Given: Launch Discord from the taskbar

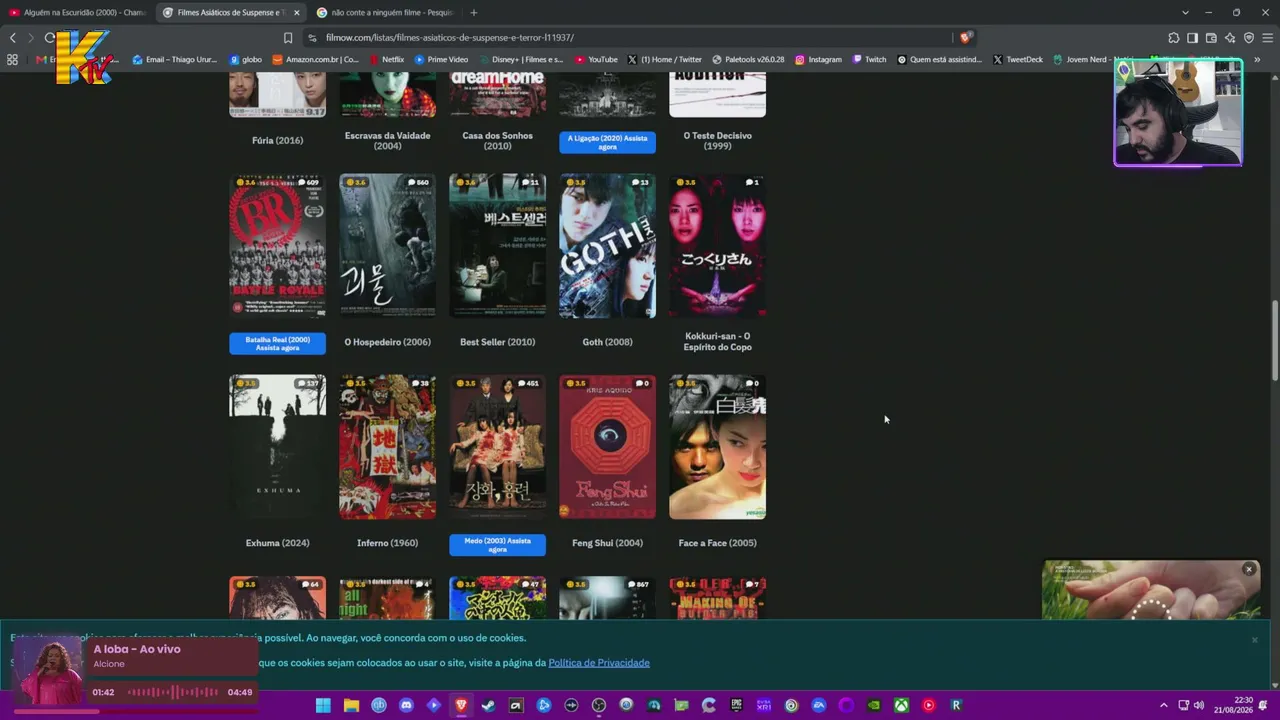Looking at the screenshot, I should [406, 705].
